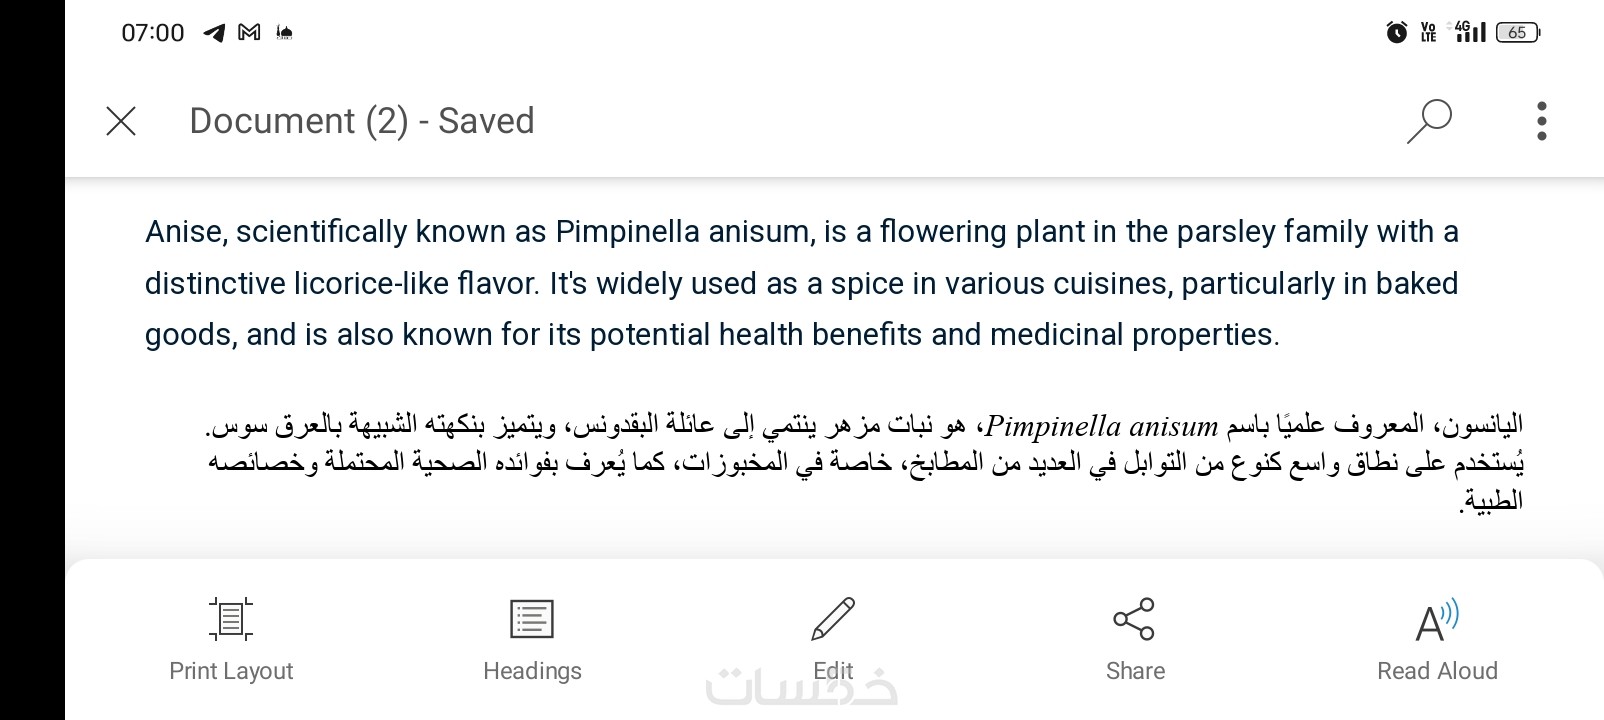Tap the battery indicator showing 65
This screenshot has height=720, width=1604.
1517,33
